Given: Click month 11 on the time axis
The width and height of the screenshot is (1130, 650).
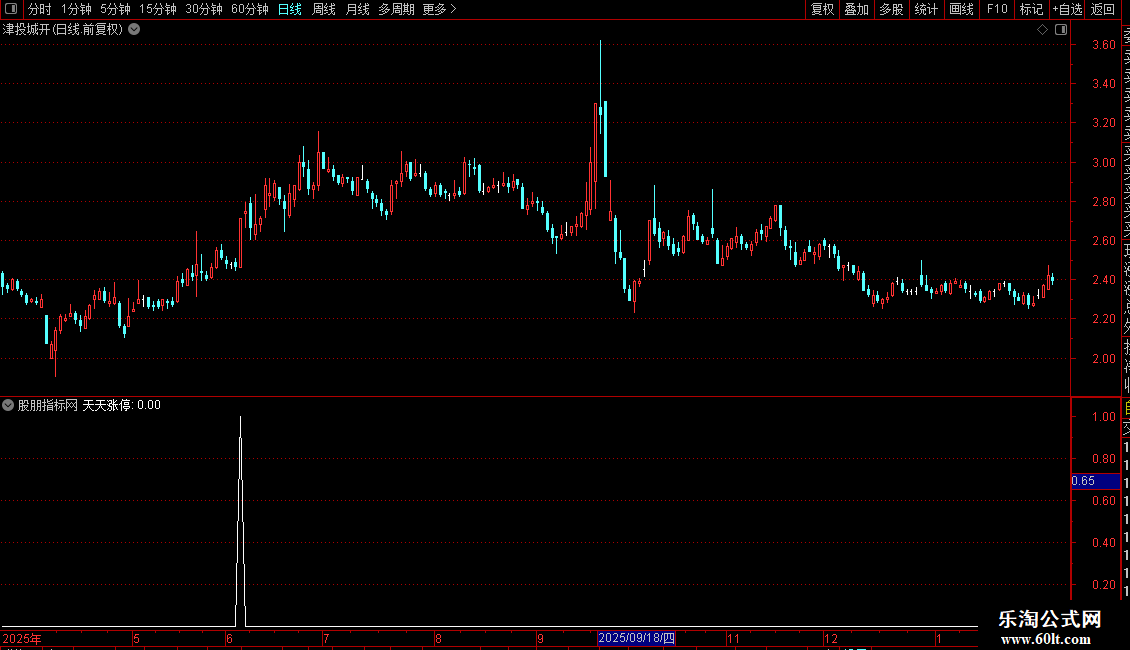Looking at the screenshot, I should click(733, 638).
